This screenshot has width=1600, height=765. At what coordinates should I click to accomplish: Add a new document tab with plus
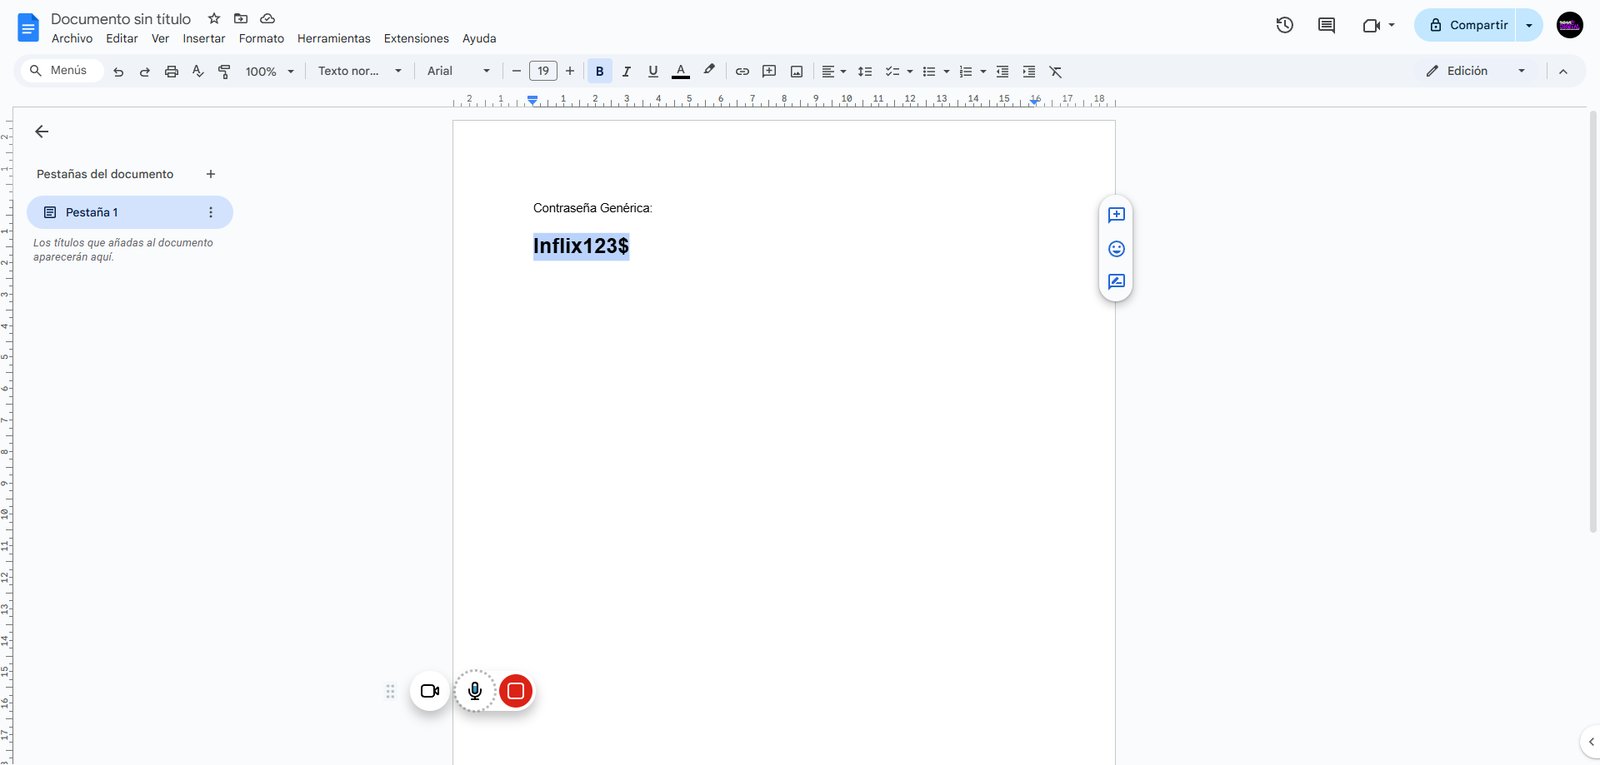[x=211, y=174]
